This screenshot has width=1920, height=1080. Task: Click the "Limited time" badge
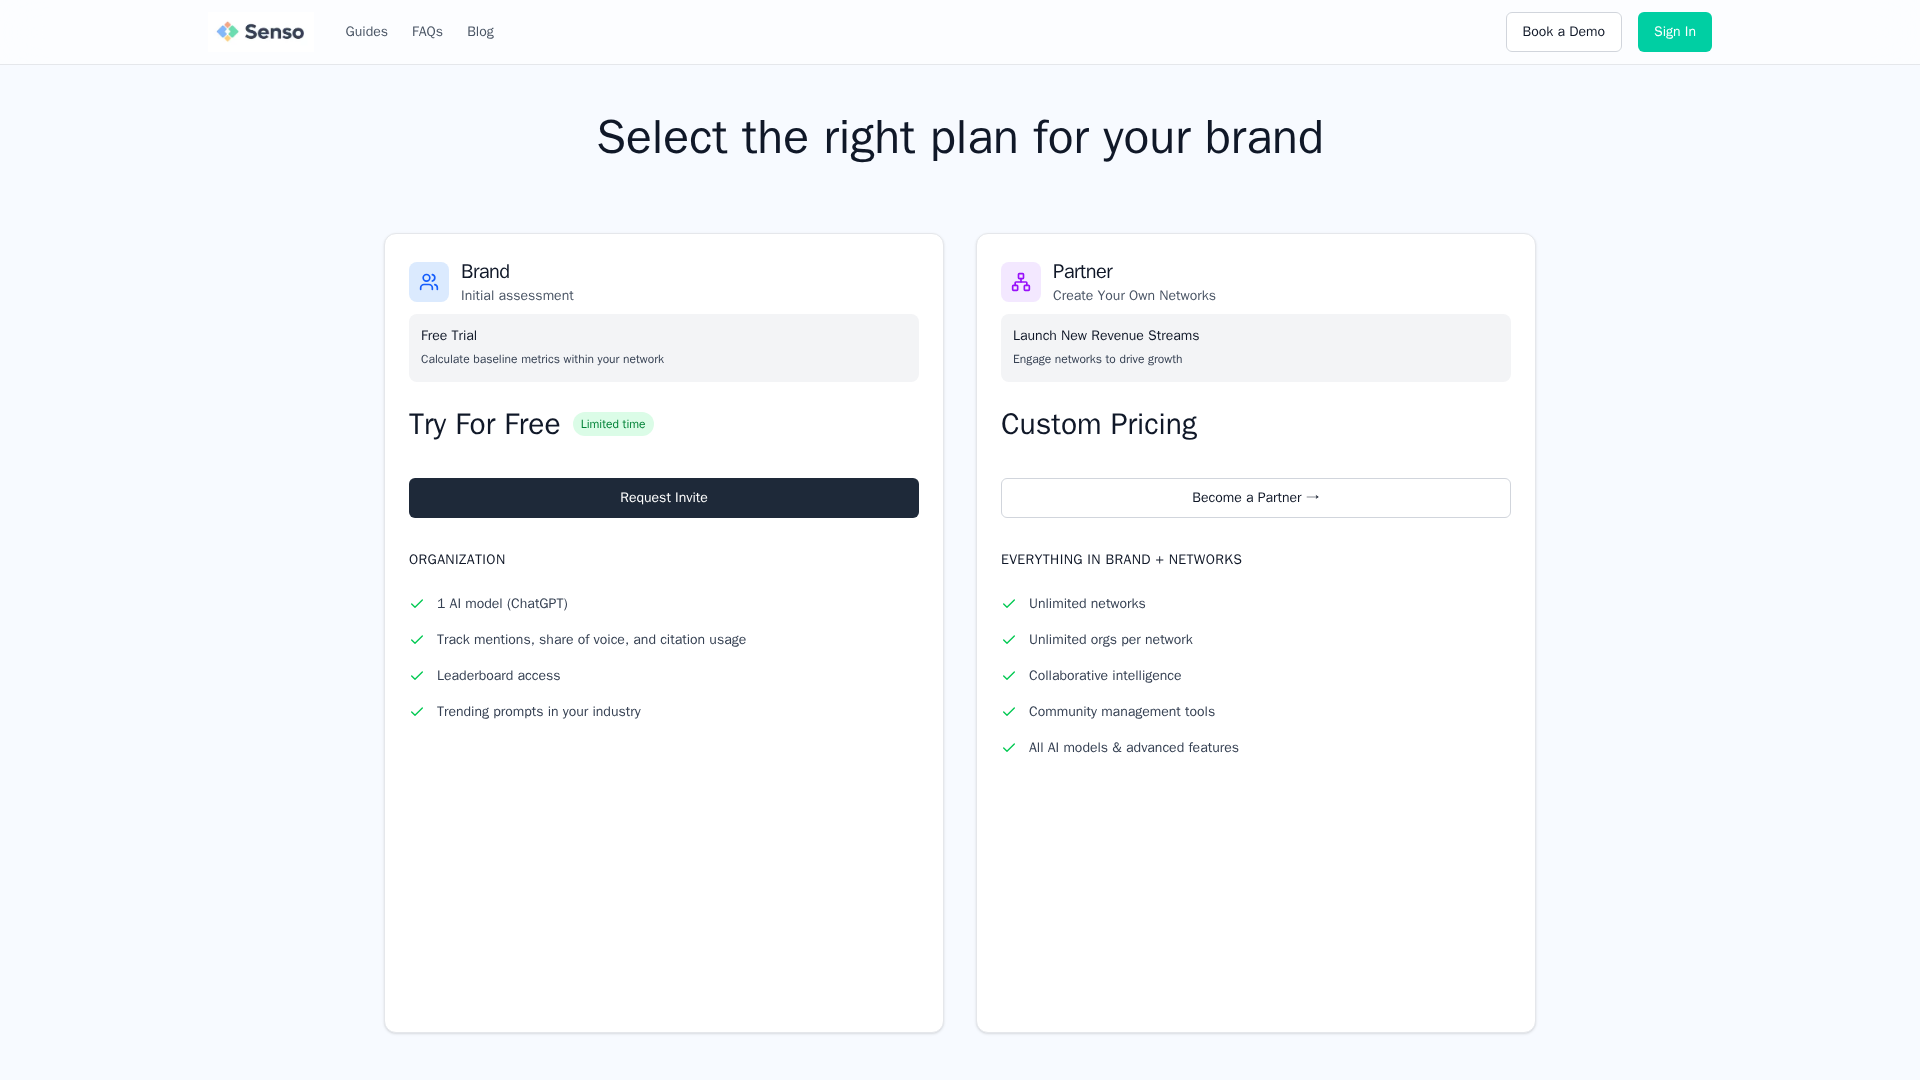(x=613, y=424)
